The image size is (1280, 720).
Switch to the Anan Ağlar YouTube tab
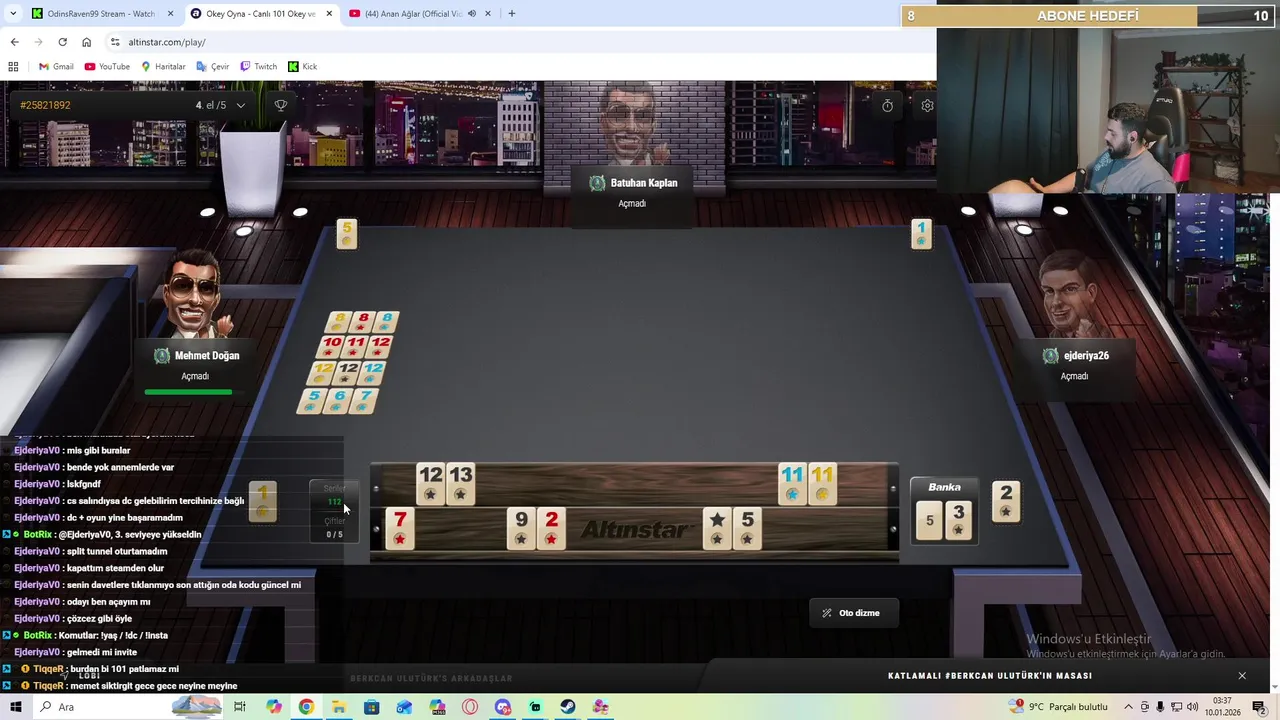coord(420,14)
